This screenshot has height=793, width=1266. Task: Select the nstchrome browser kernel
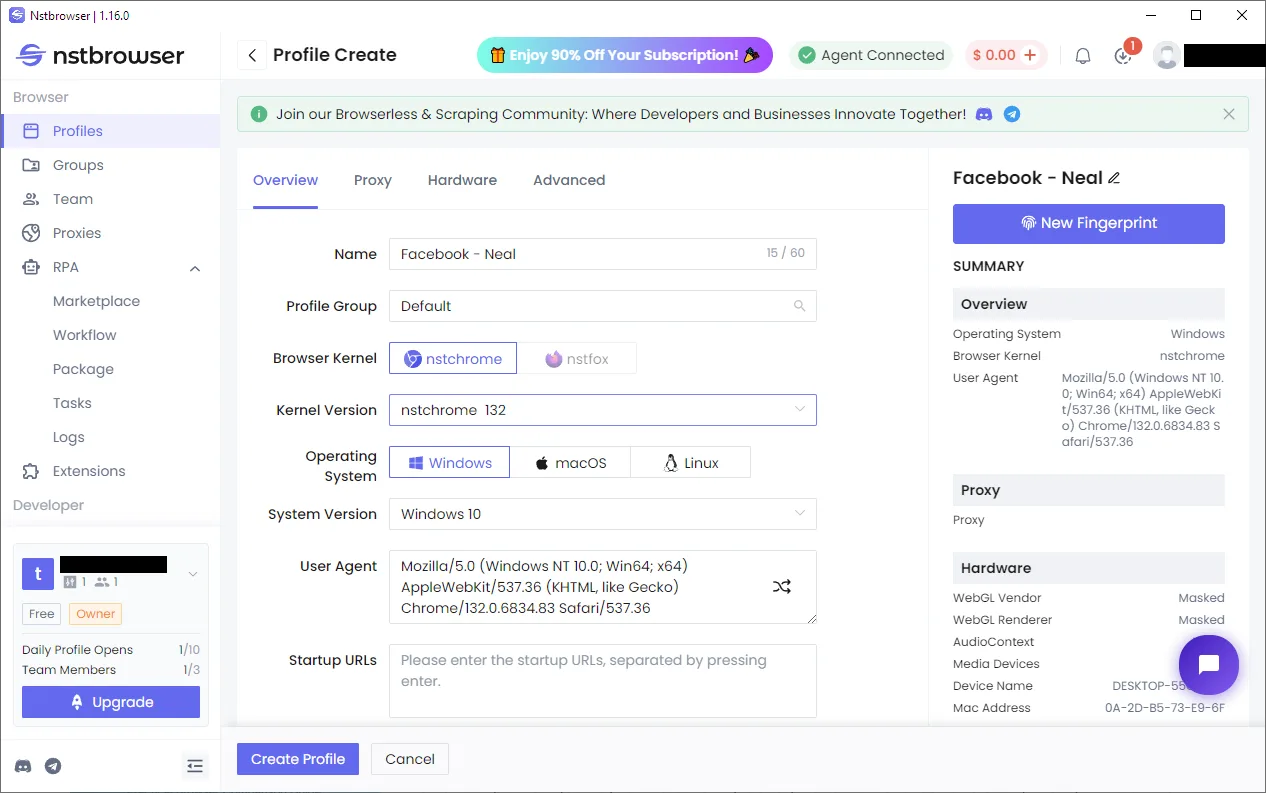click(x=453, y=358)
